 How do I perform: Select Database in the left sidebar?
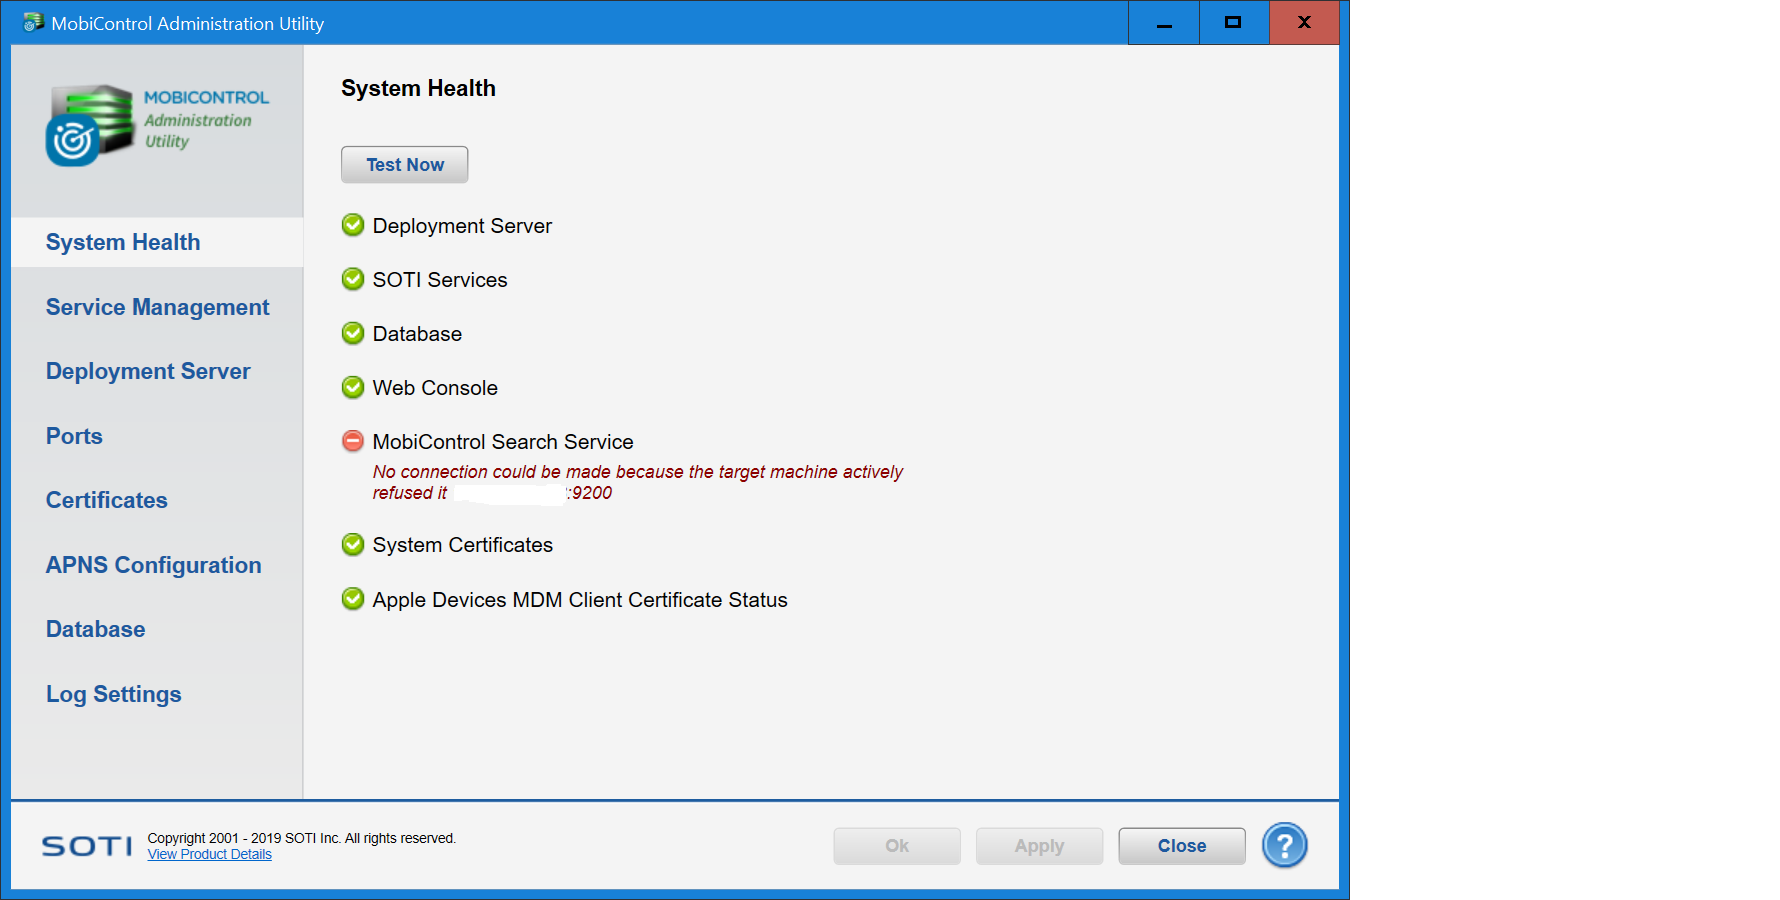coord(95,629)
